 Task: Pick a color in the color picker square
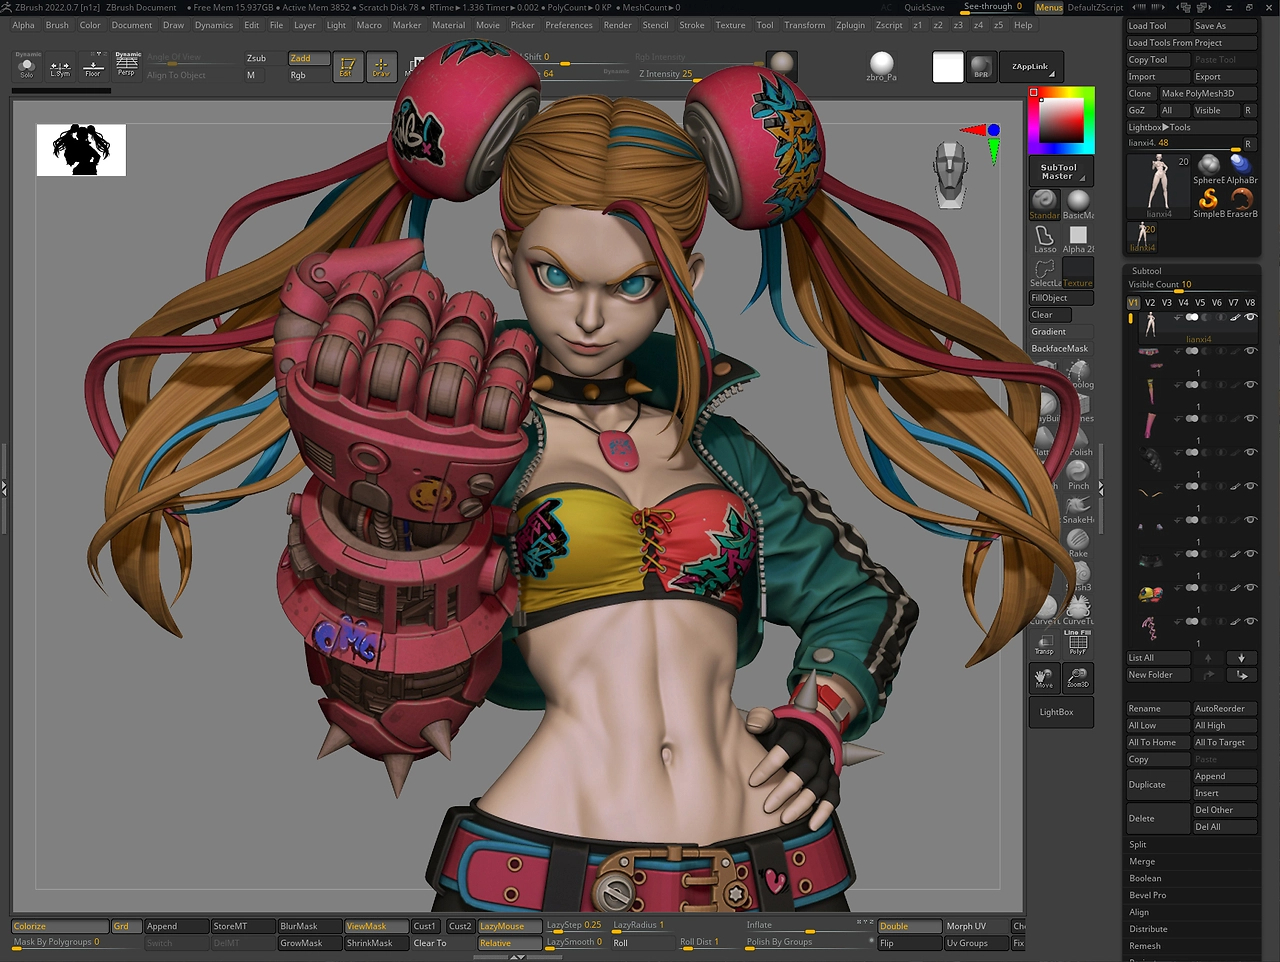click(1061, 120)
